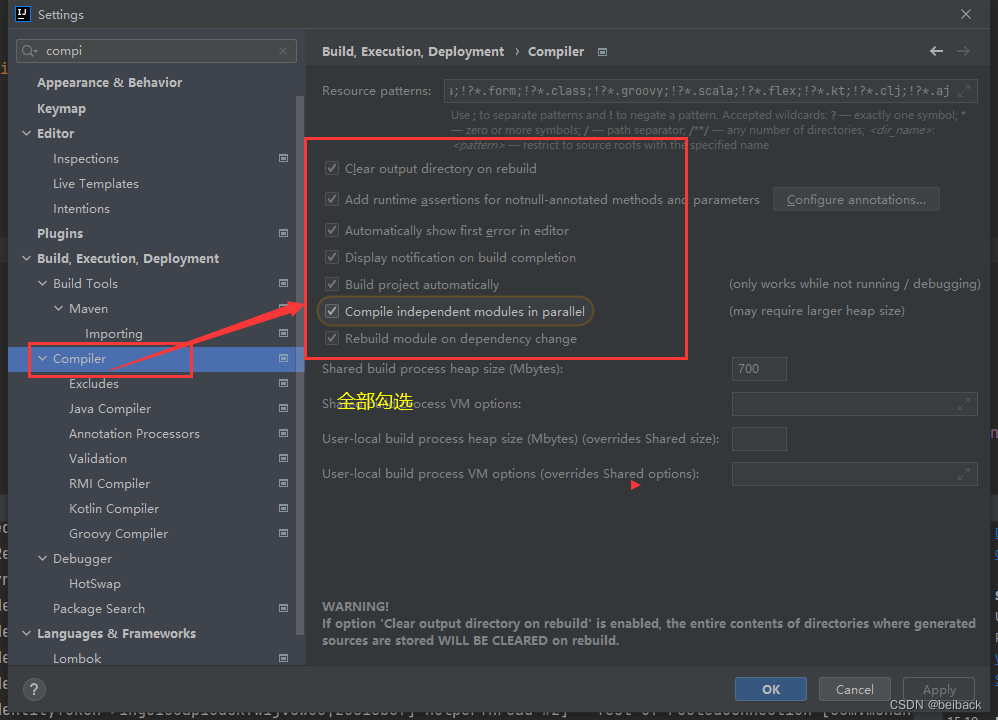Select Live Templates under Editor

(x=95, y=183)
